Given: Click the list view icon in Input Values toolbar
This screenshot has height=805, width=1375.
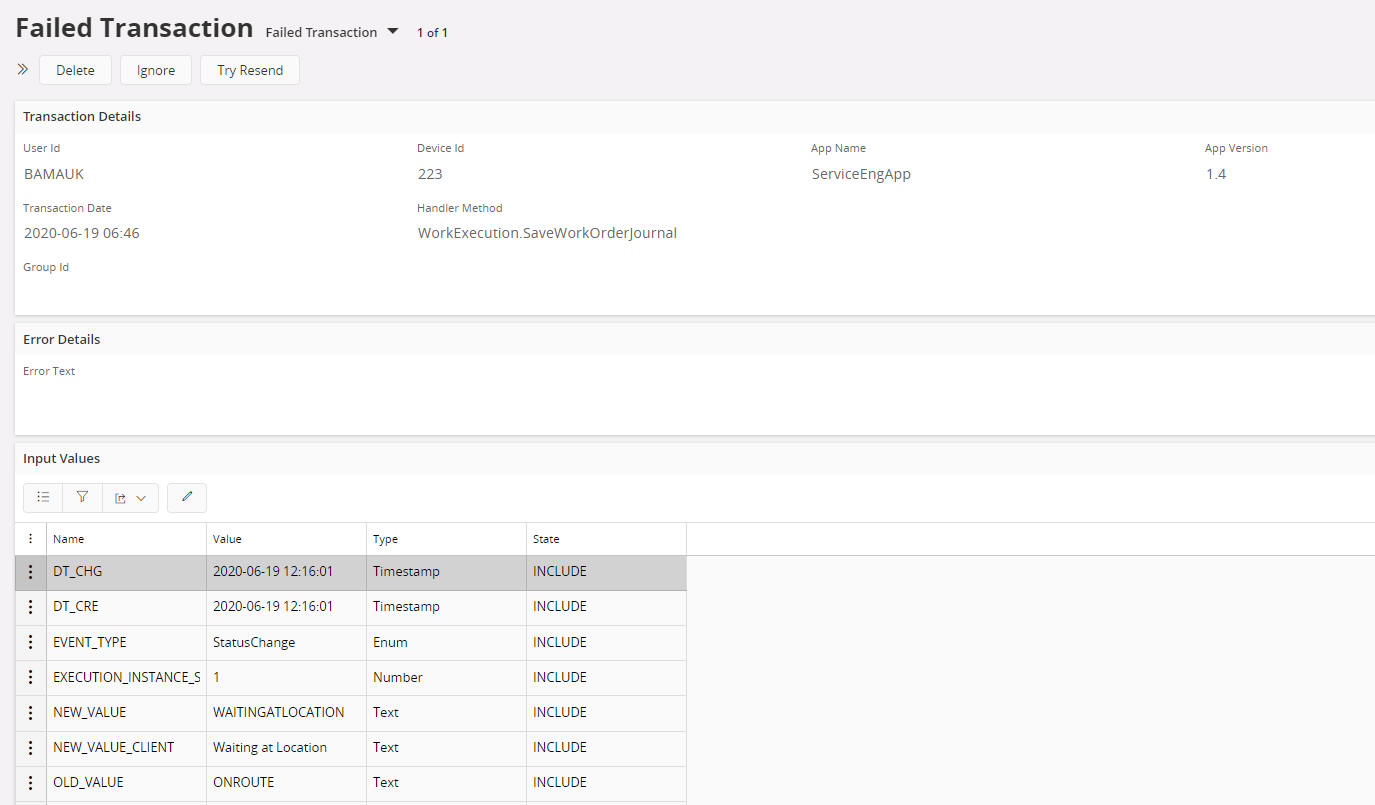Looking at the screenshot, I should point(43,497).
